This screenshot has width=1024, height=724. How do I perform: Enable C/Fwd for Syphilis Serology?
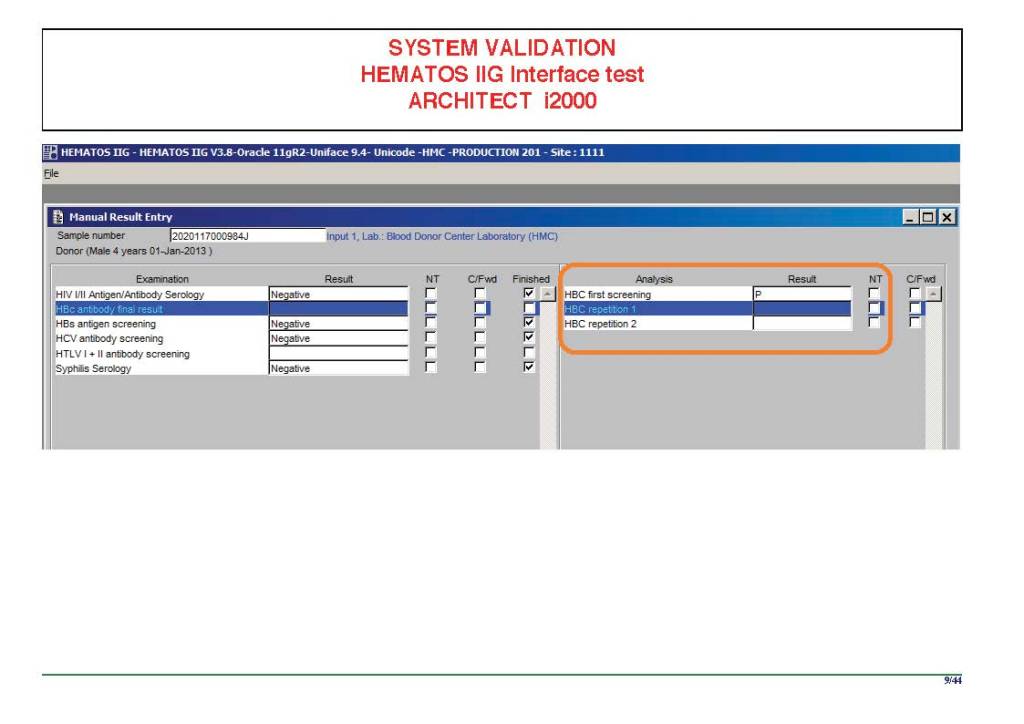[x=480, y=369]
